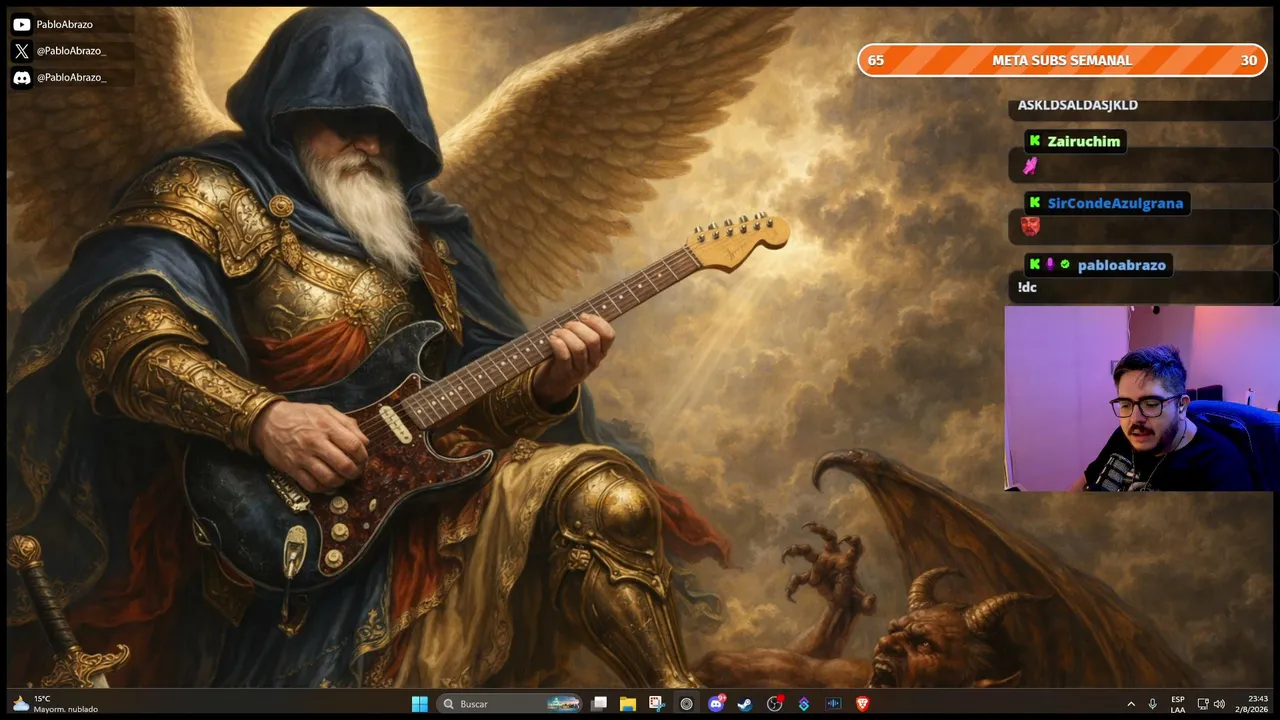Image resolution: width=1280 pixels, height=720 pixels.
Task: Open the weather widget showing 15°C
Action: click(x=55, y=704)
